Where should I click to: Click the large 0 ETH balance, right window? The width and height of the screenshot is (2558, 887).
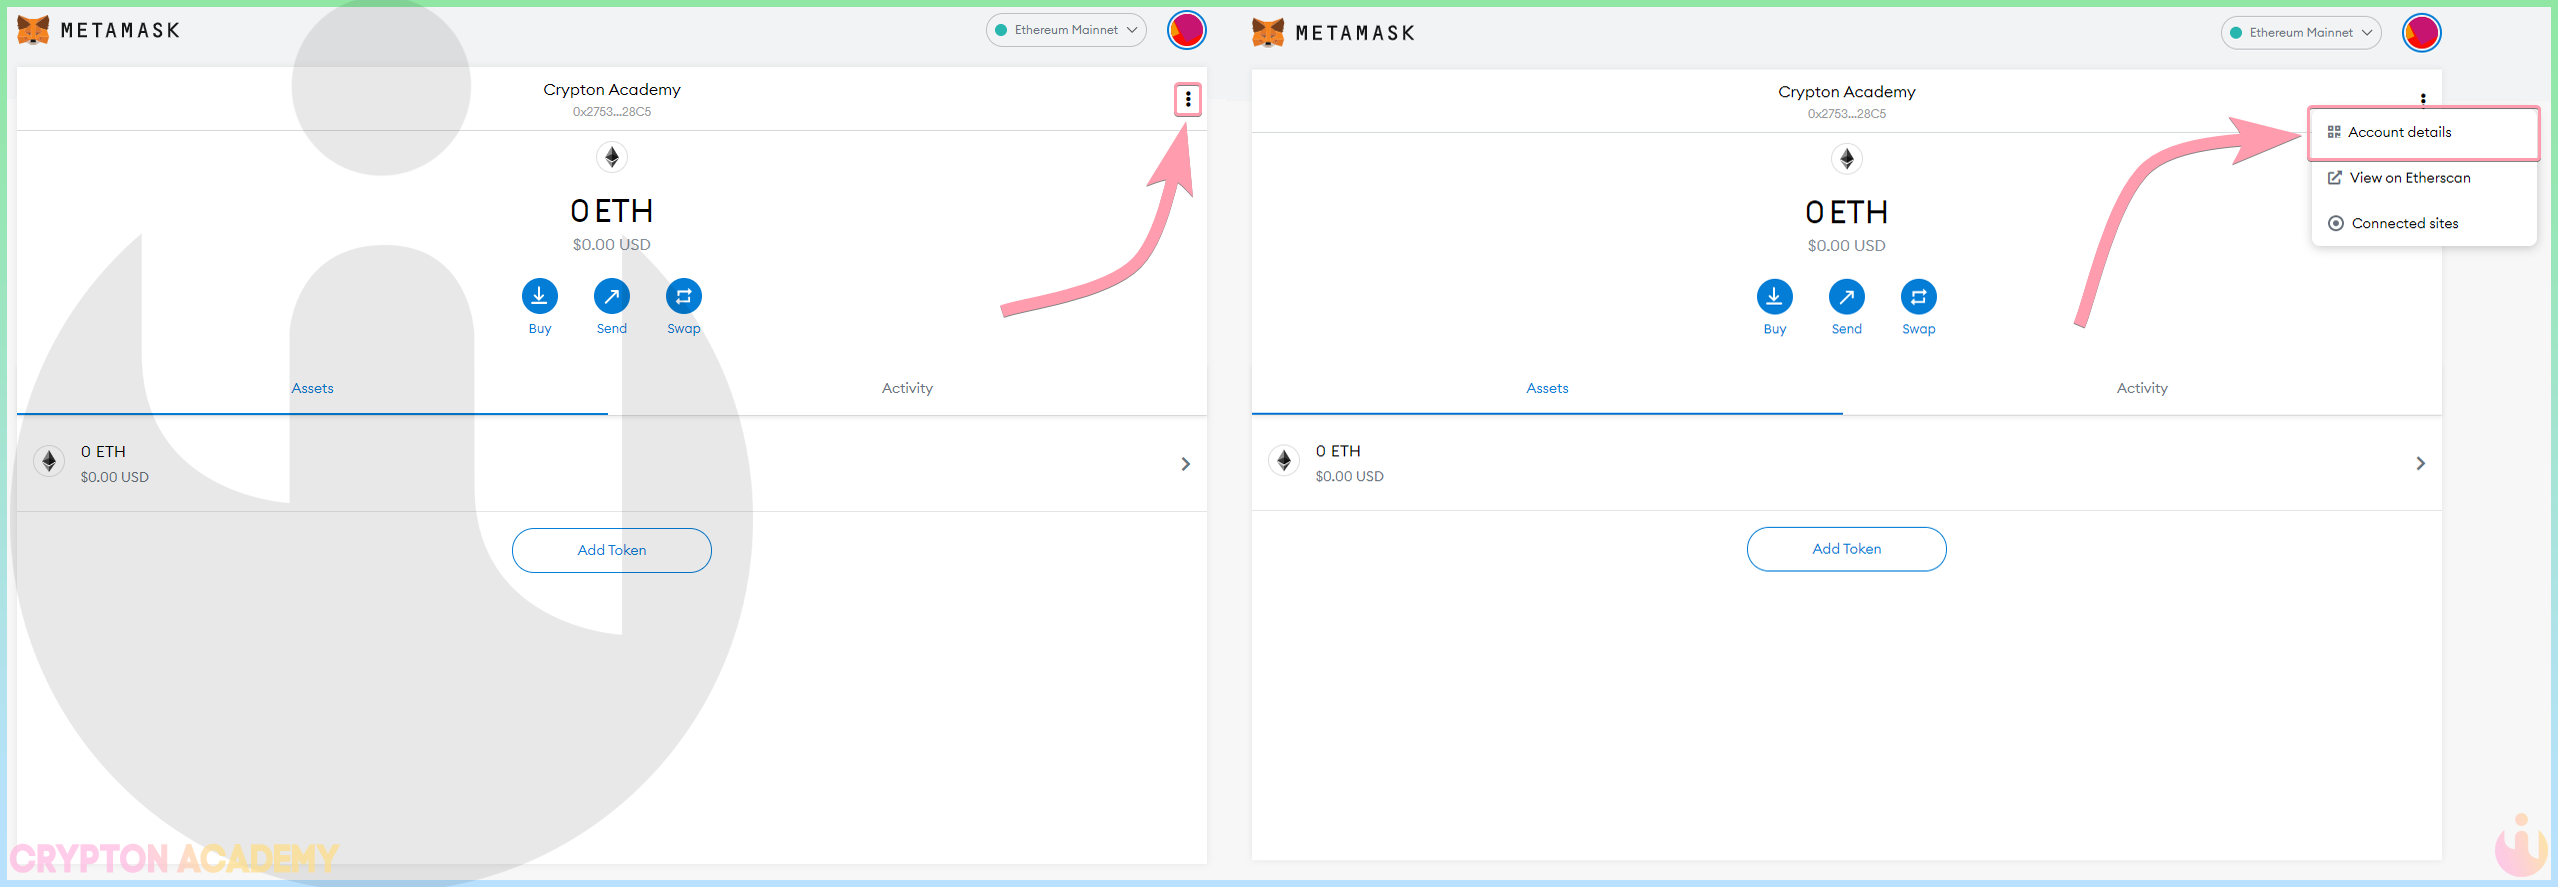(x=1847, y=212)
